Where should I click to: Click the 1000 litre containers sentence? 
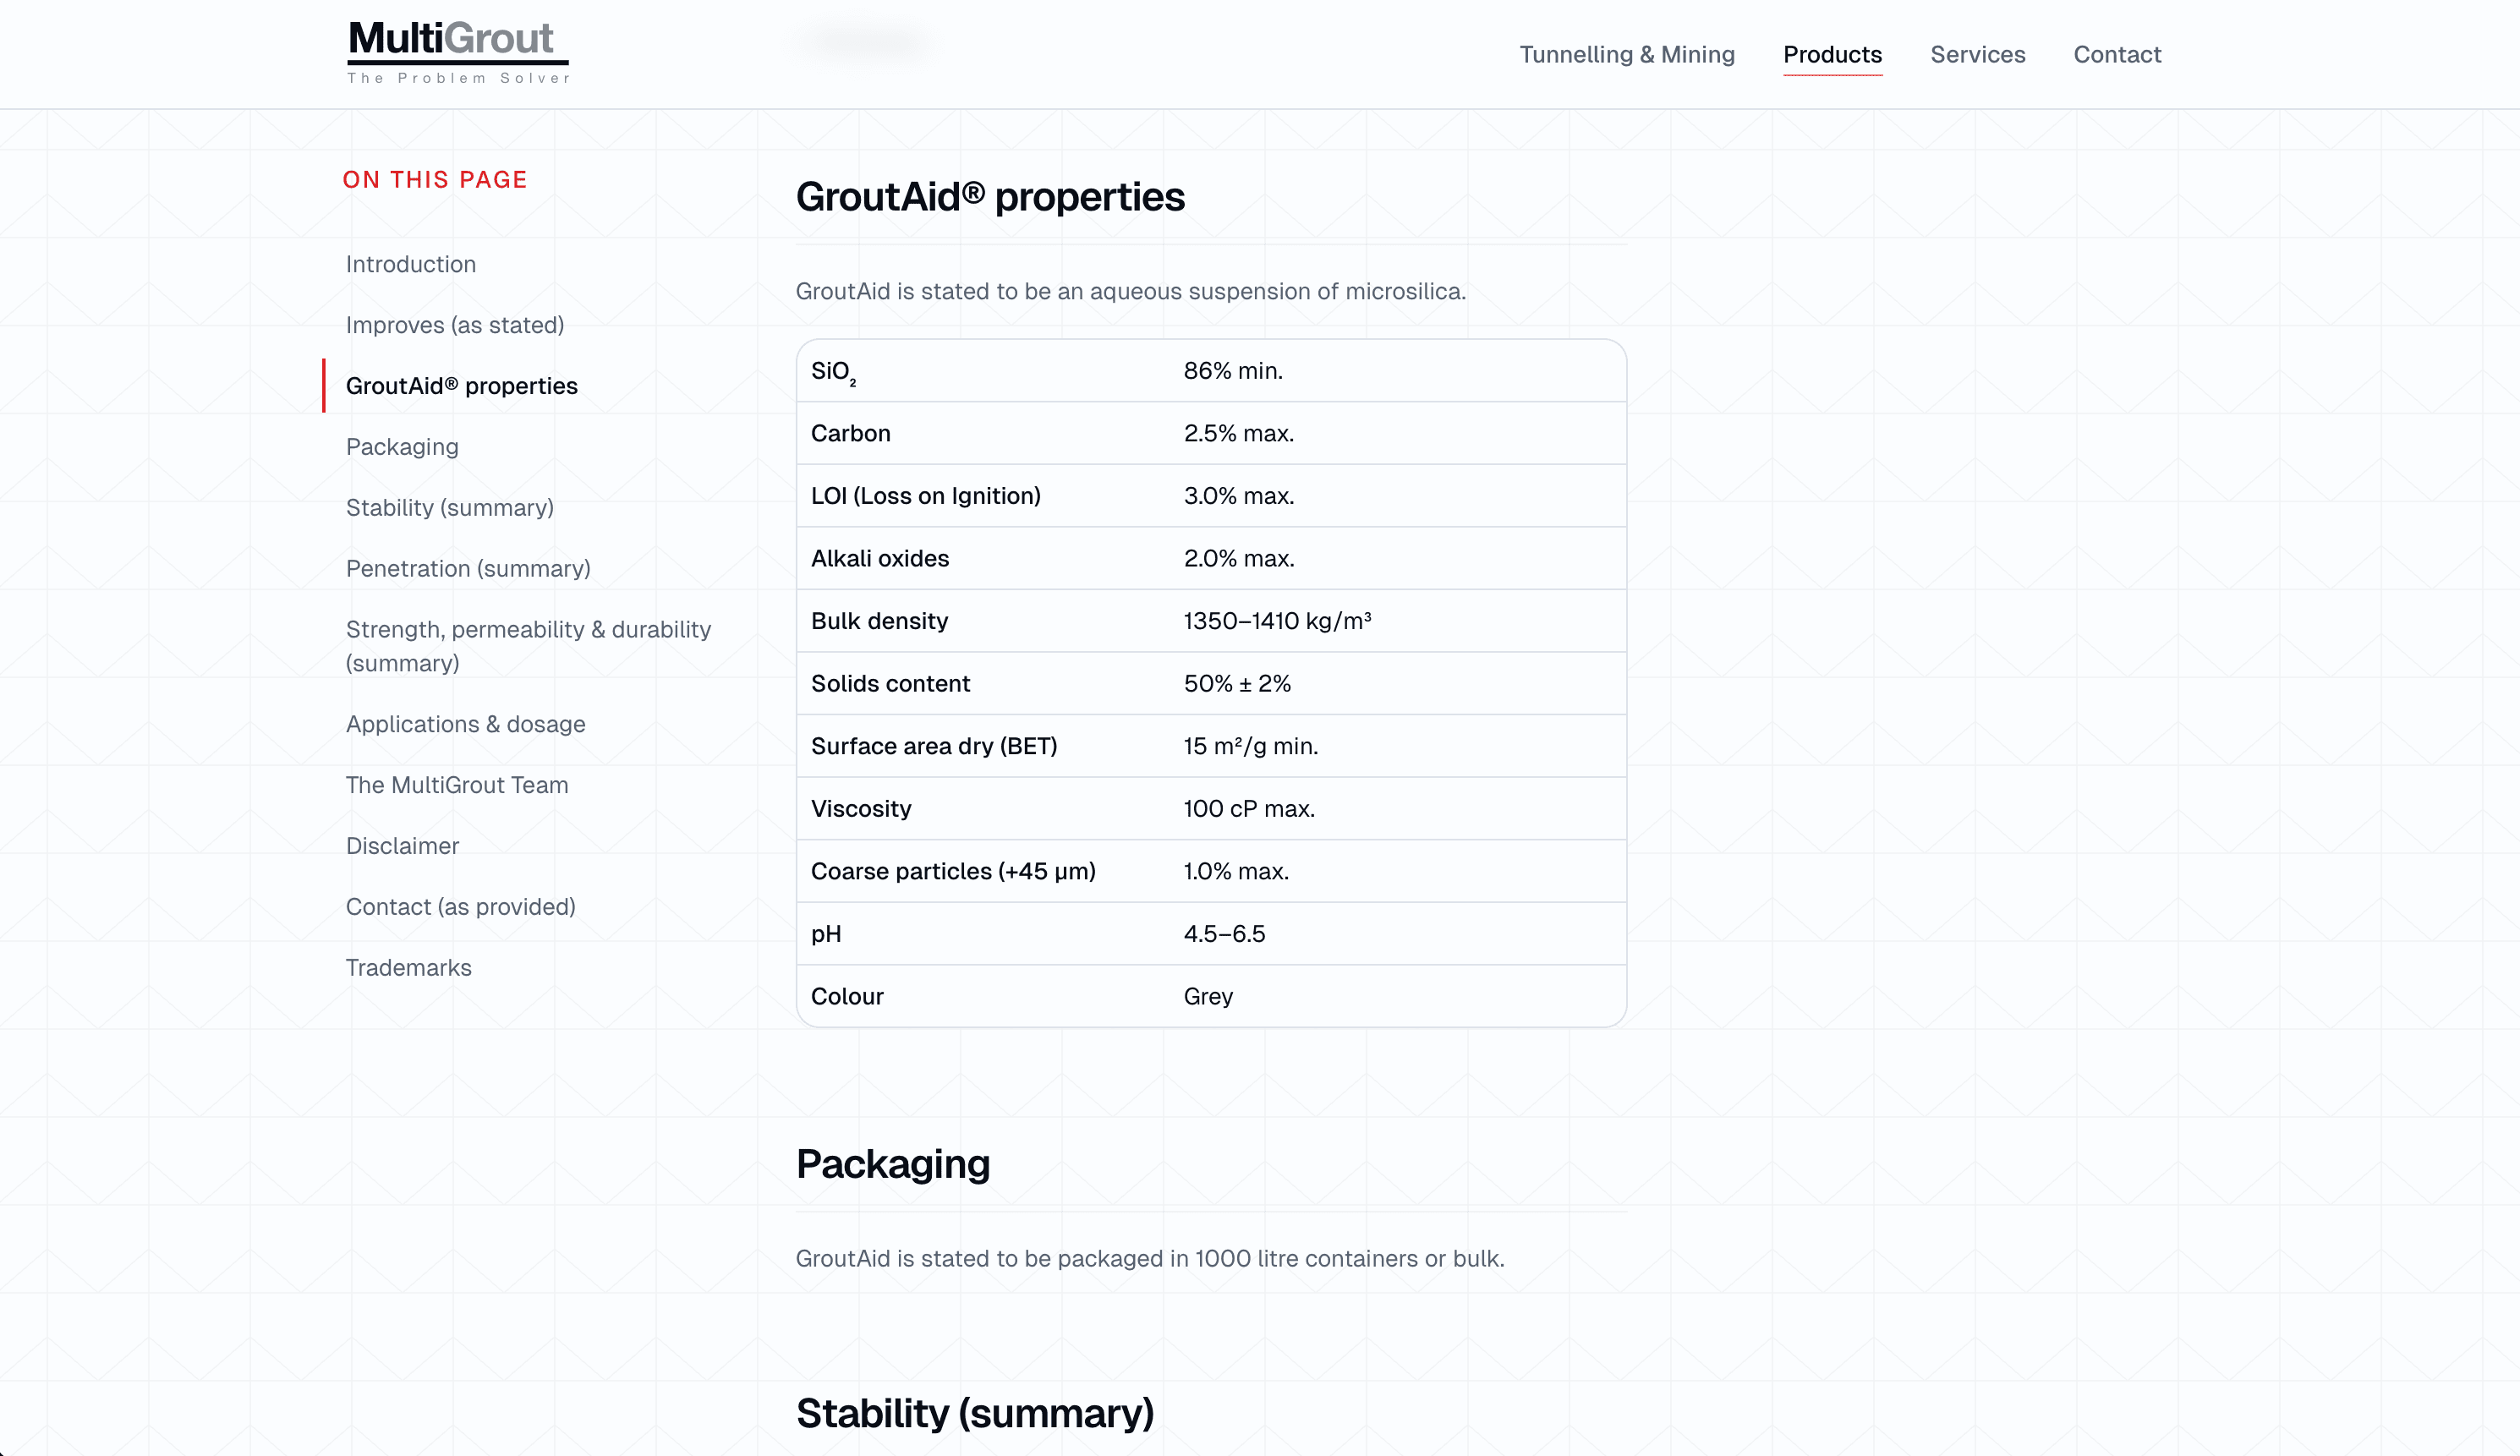coord(1150,1258)
